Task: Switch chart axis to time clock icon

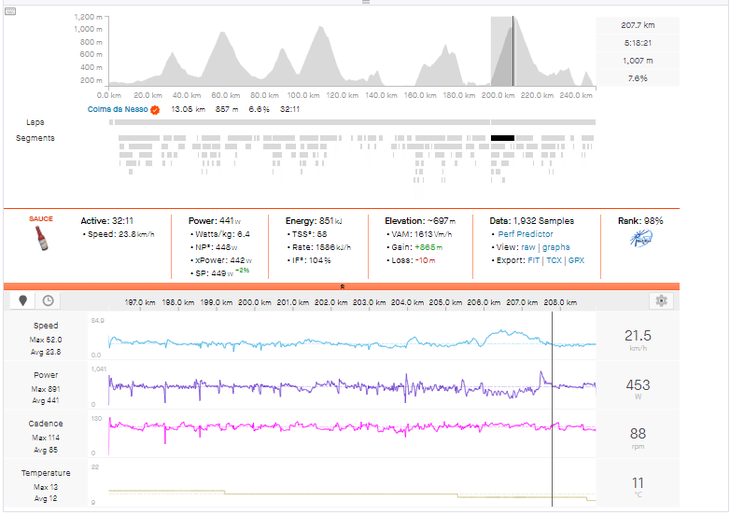Action: tap(47, 300)
